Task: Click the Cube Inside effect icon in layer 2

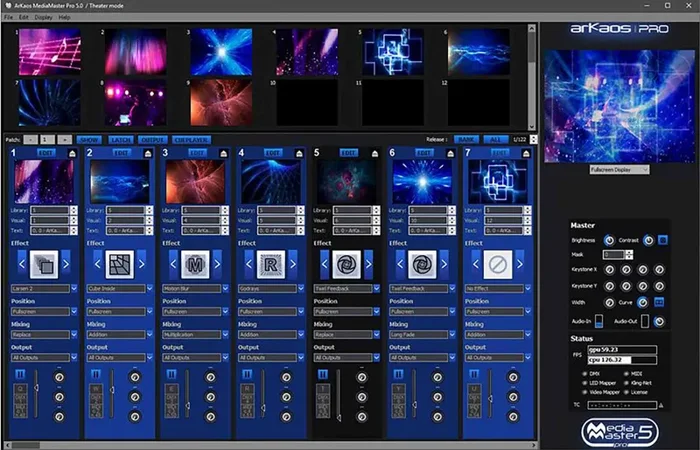Action: 119,264
